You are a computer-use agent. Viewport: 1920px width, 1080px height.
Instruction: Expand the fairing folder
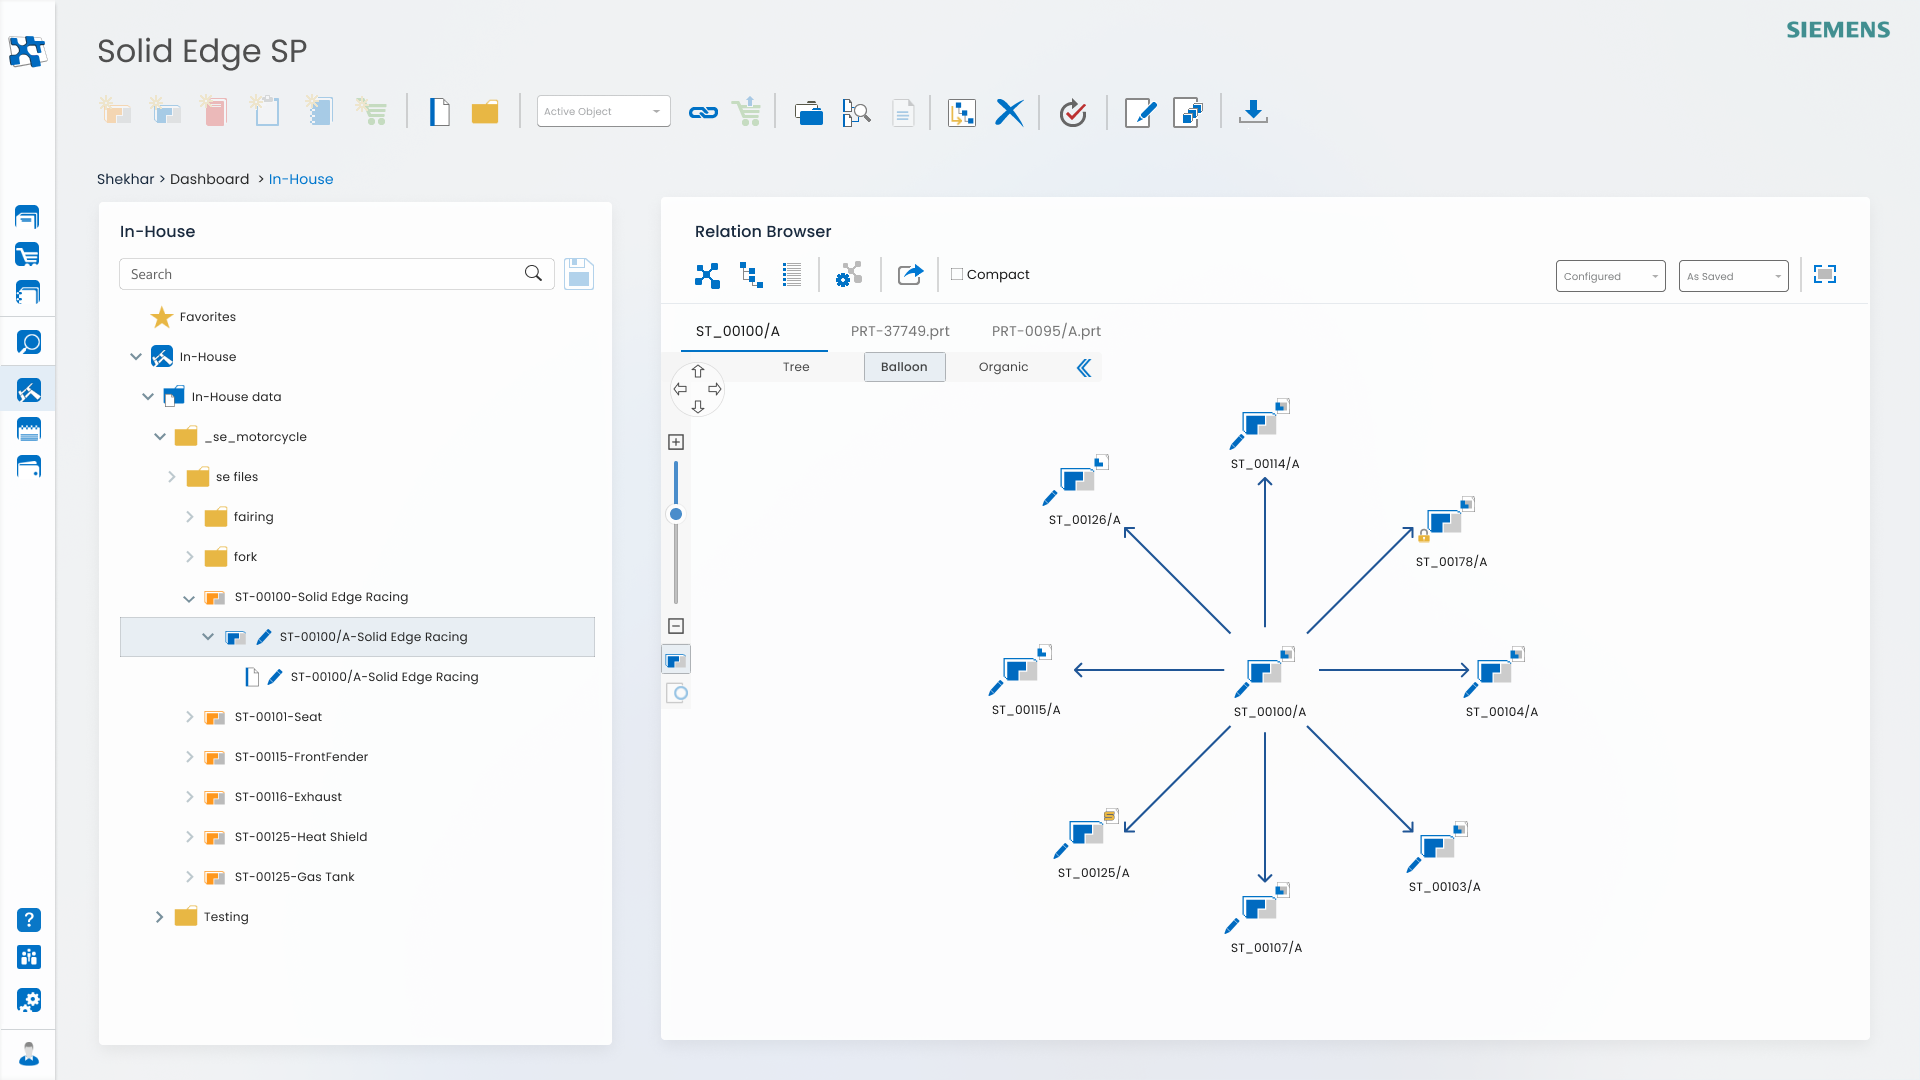(190, 517)
